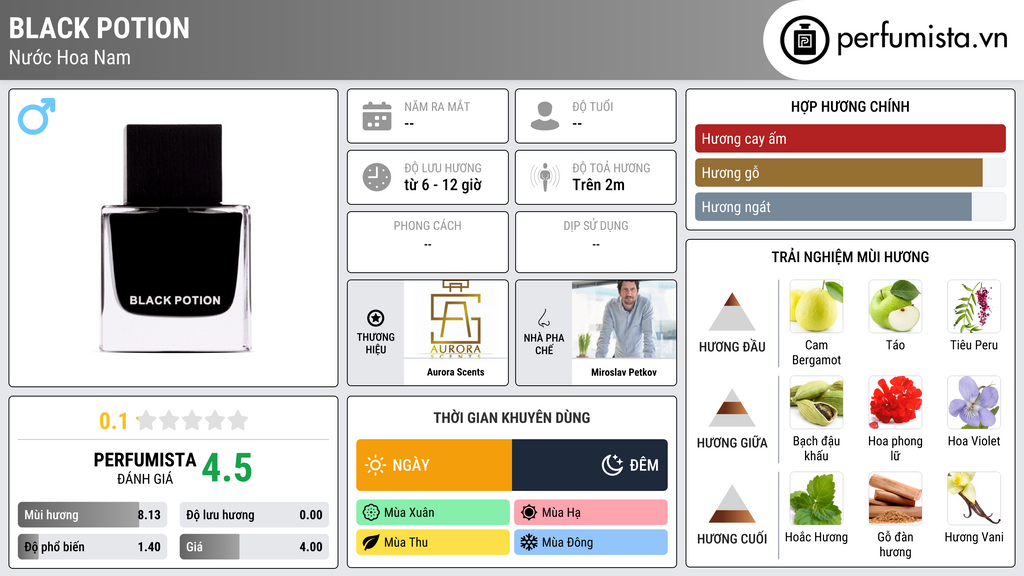1024x576 pixels.
Task: Click the leaf icon in Mùa Thu
Action: point(371,542)
